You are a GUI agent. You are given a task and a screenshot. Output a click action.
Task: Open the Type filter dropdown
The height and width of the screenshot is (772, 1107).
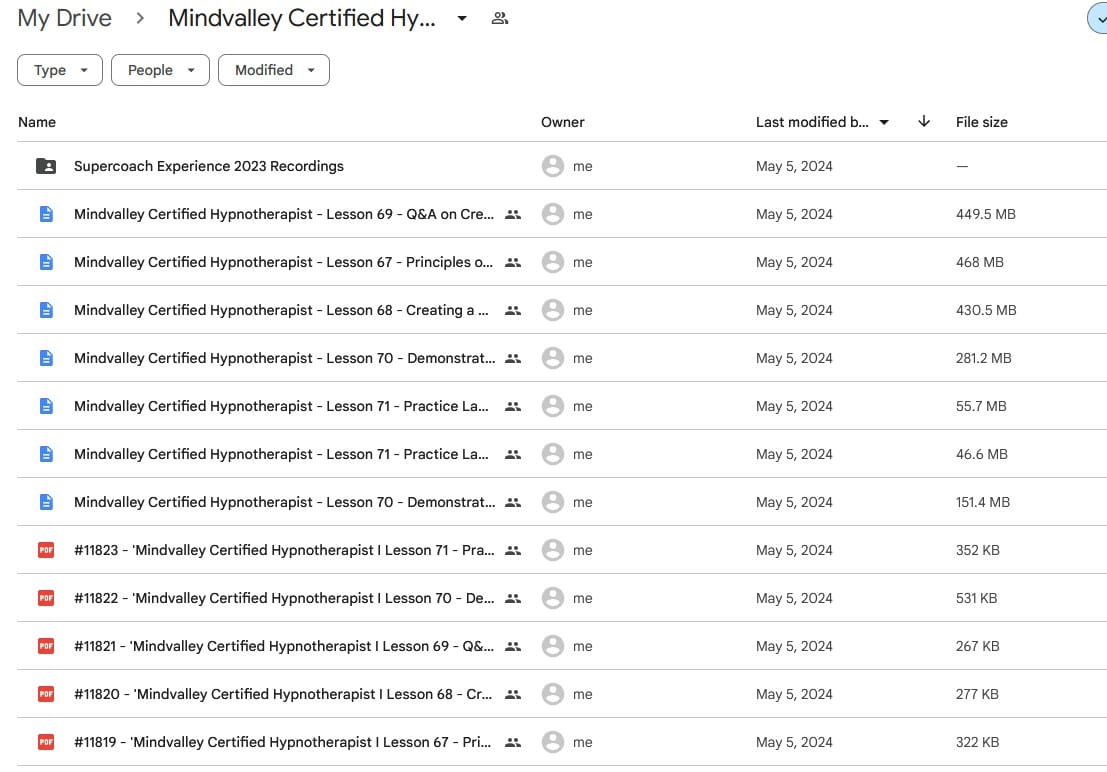60,70
